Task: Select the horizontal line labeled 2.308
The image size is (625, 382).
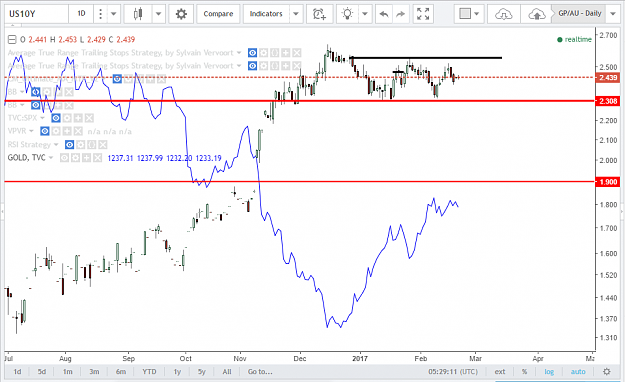Action: point(300,101)
